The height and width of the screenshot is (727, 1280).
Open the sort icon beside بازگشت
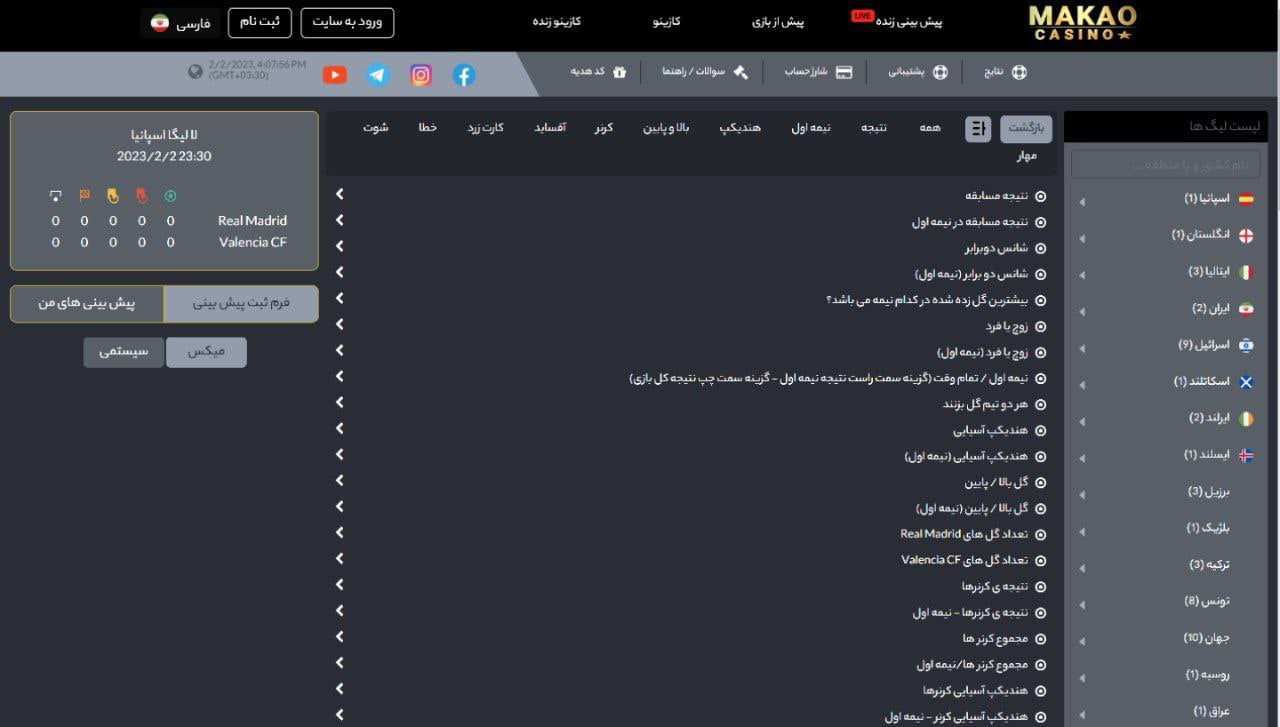[977, 129]
